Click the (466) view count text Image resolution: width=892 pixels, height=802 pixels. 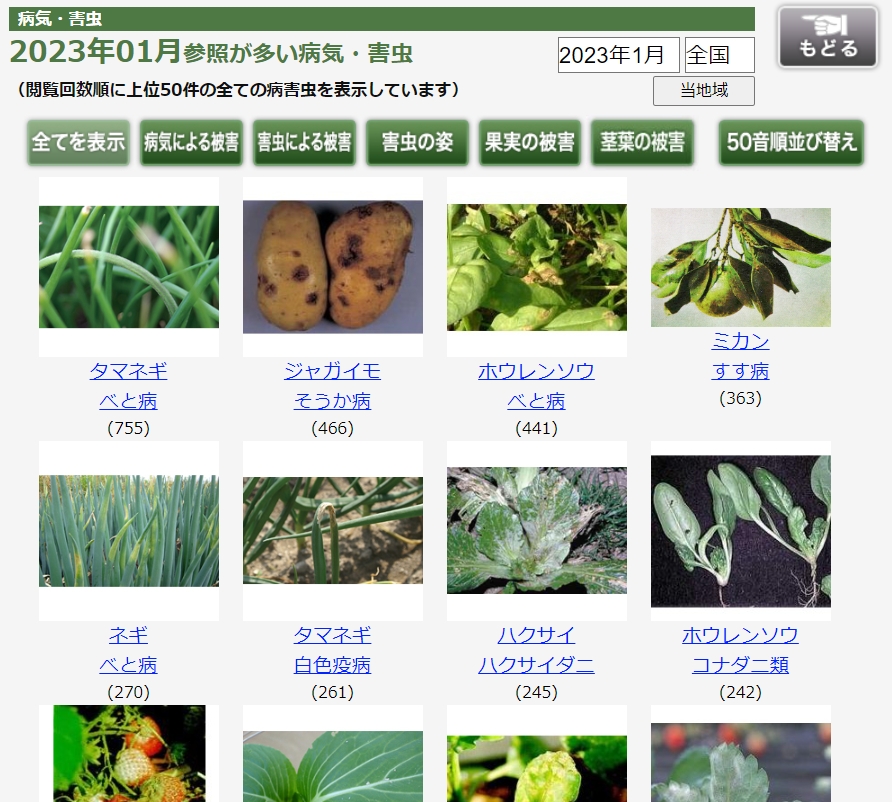pyautogui.click(x=333, y=428)
